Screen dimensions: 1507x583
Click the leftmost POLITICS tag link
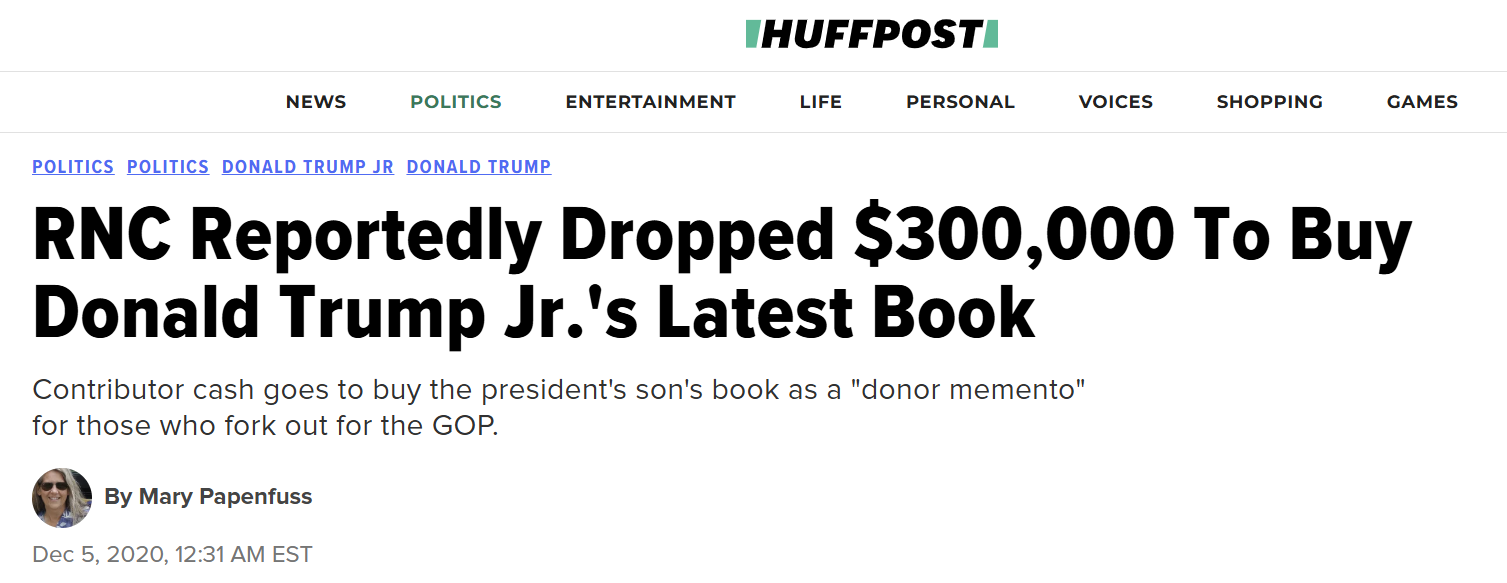(73, 167)
